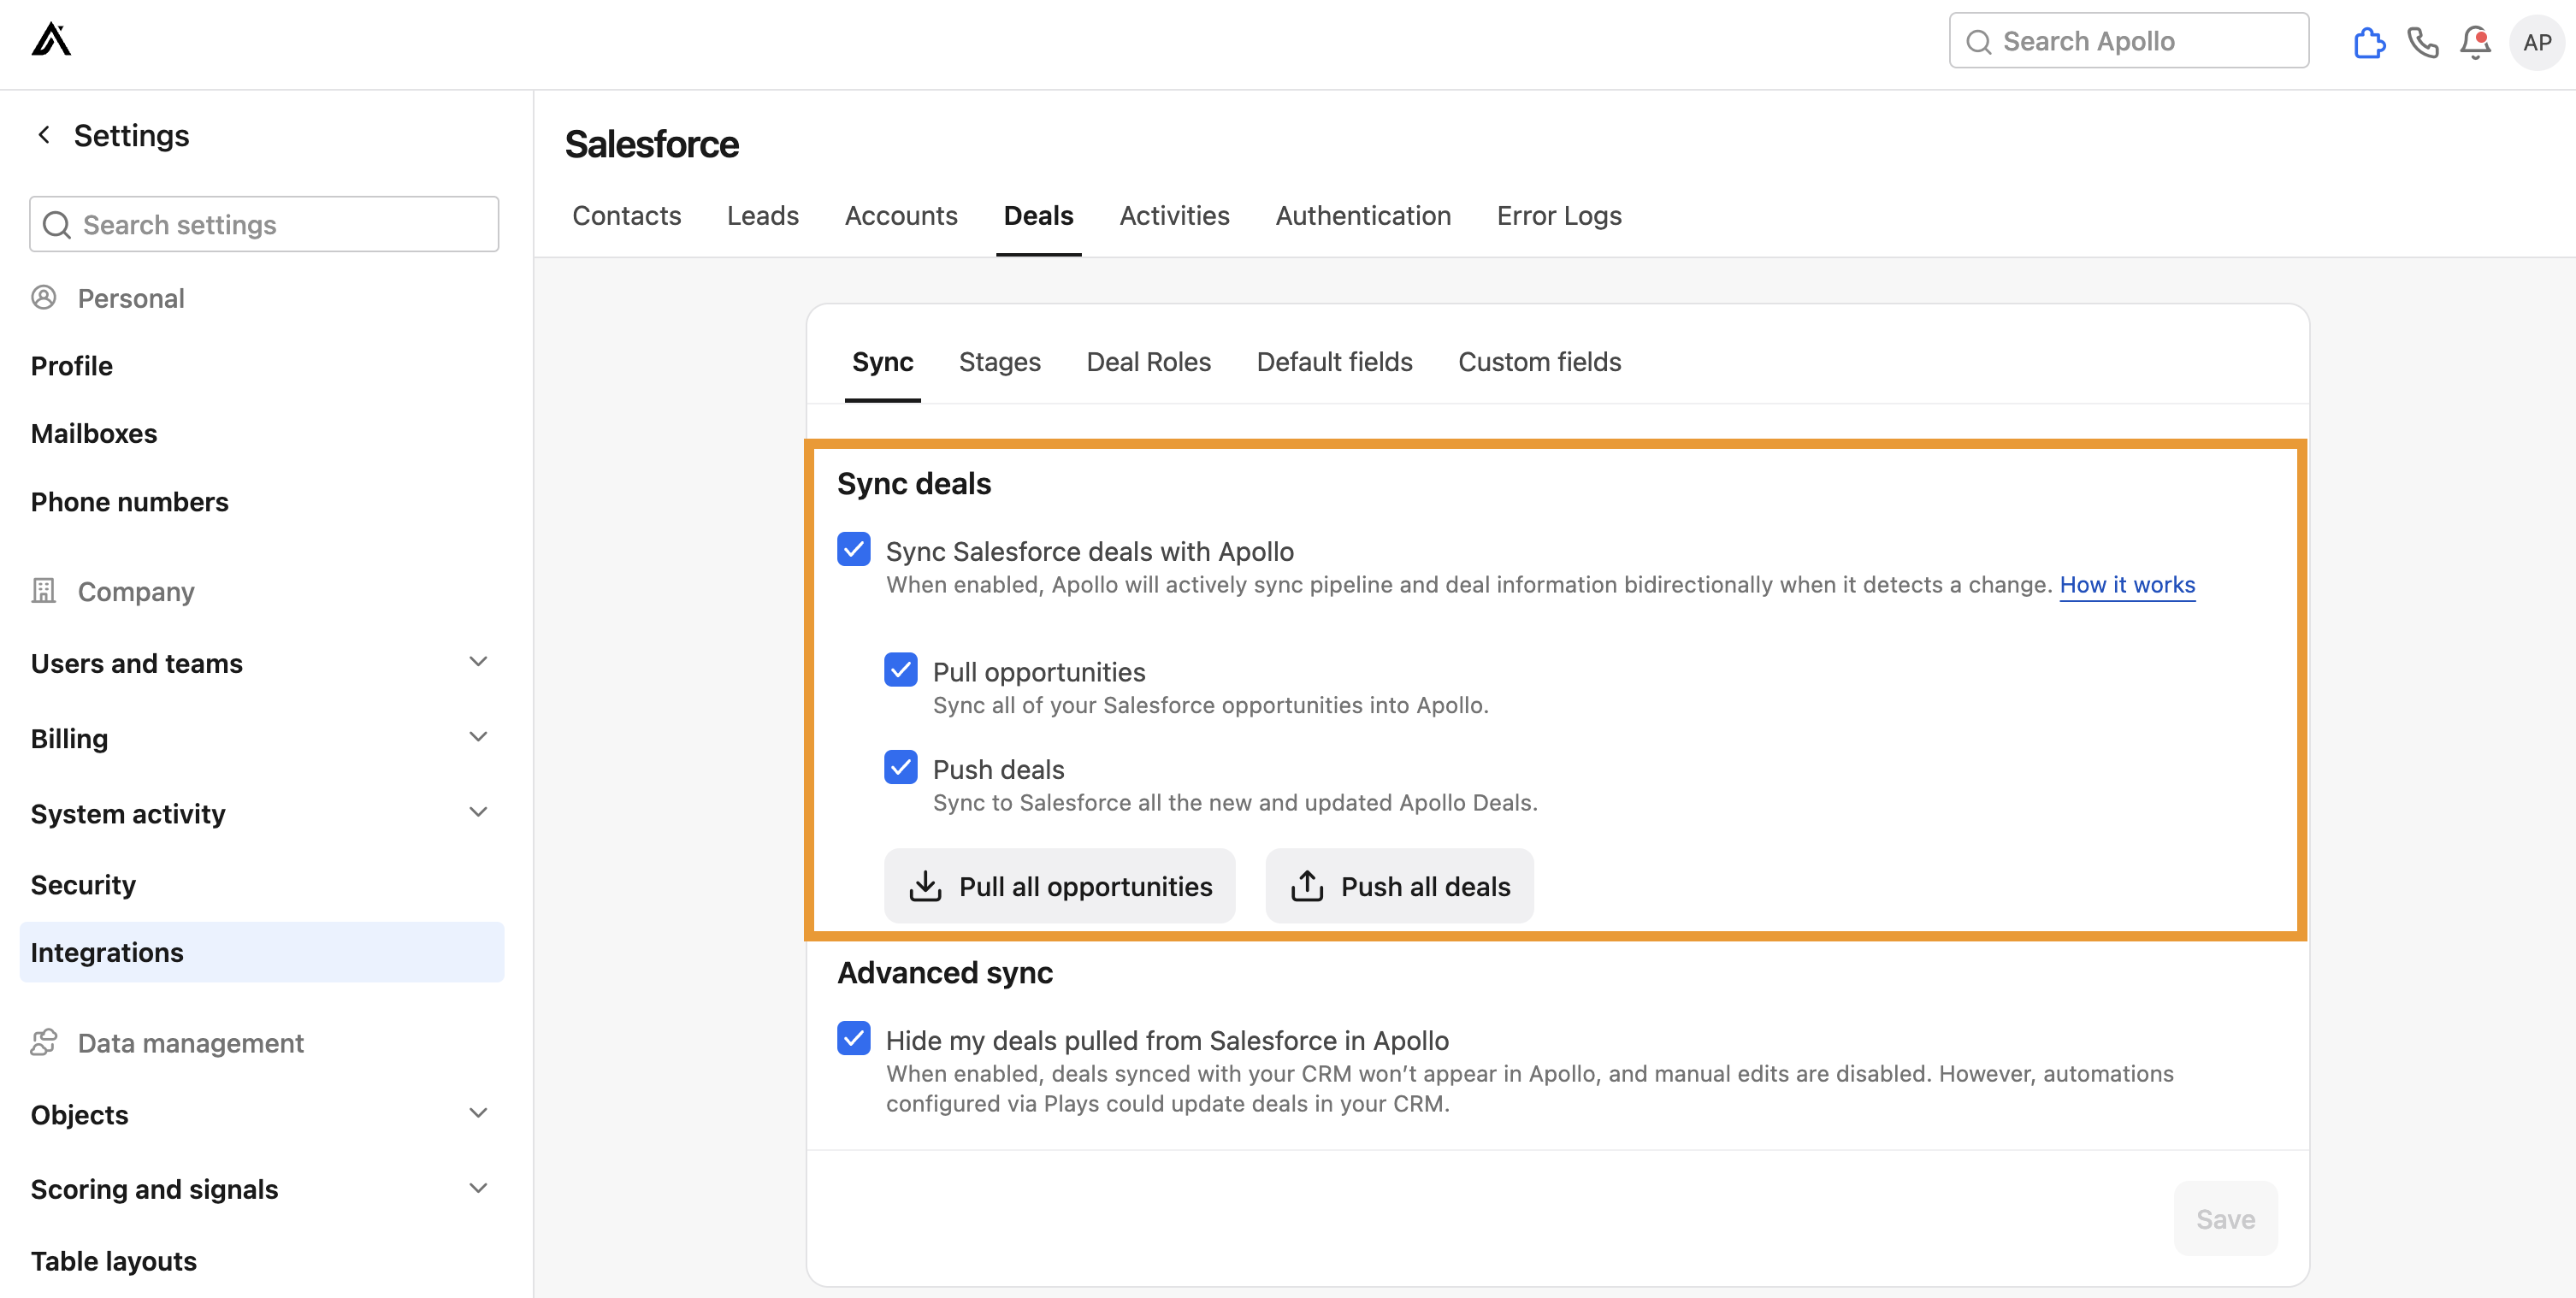The height and width of the screenshot is (1298, 2576).
Task: Click the cloud status icon
Action: (2369, 42)
